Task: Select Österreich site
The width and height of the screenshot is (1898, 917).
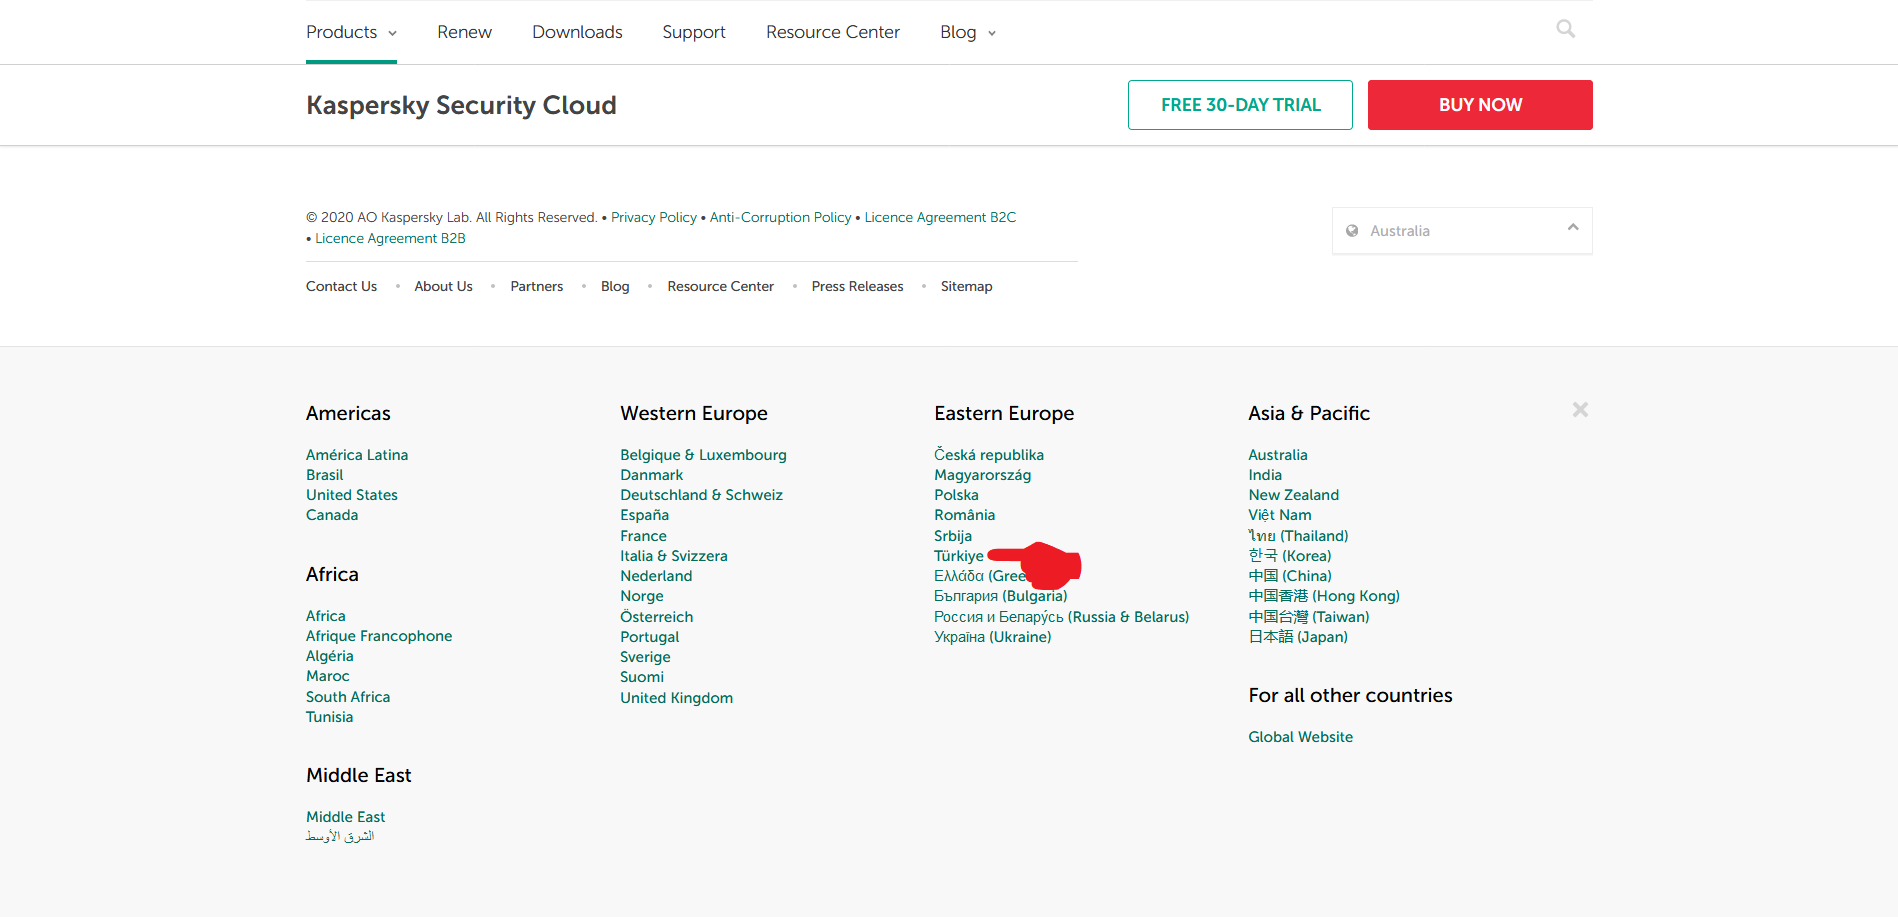Action: (656, 617)
